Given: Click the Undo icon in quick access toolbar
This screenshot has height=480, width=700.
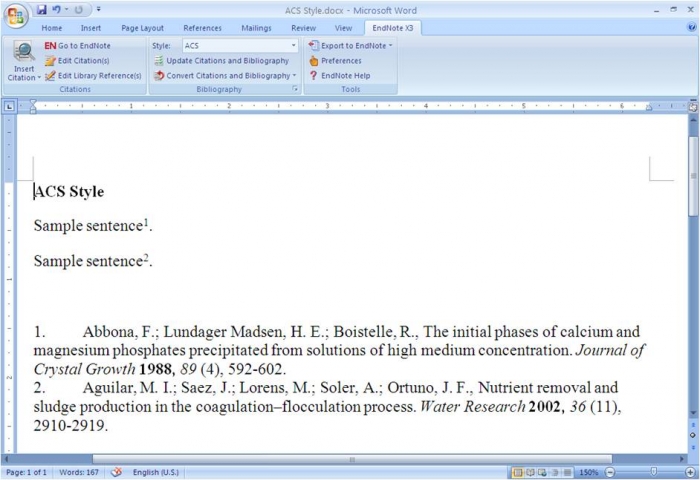Looking at the screenshot, I should click(57, 9).
